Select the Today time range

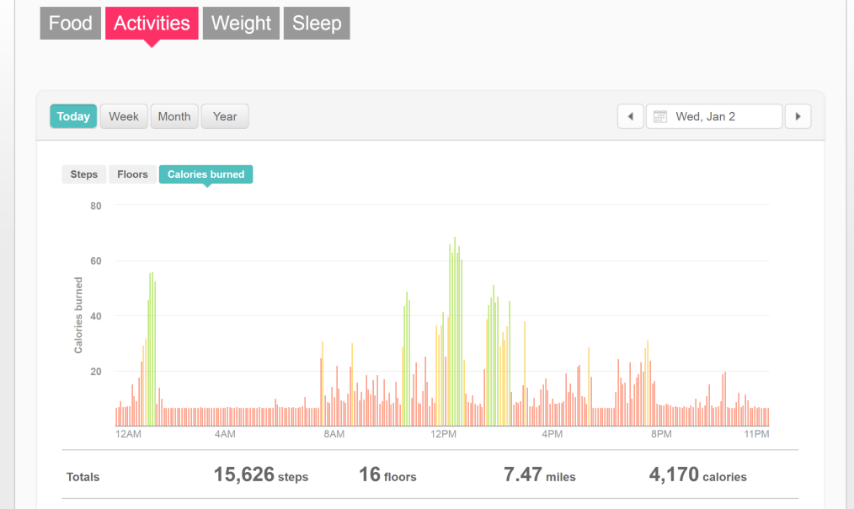click(x=73, y=117)
